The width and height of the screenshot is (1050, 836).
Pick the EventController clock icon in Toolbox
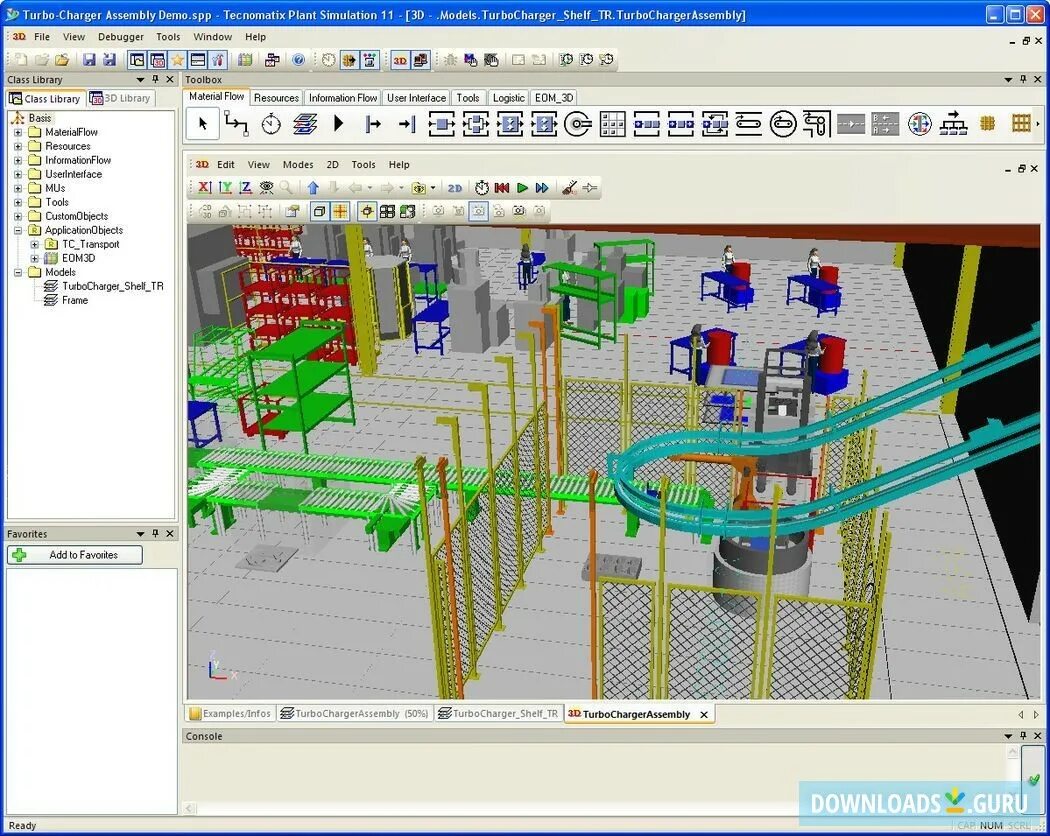pos(271,124)
